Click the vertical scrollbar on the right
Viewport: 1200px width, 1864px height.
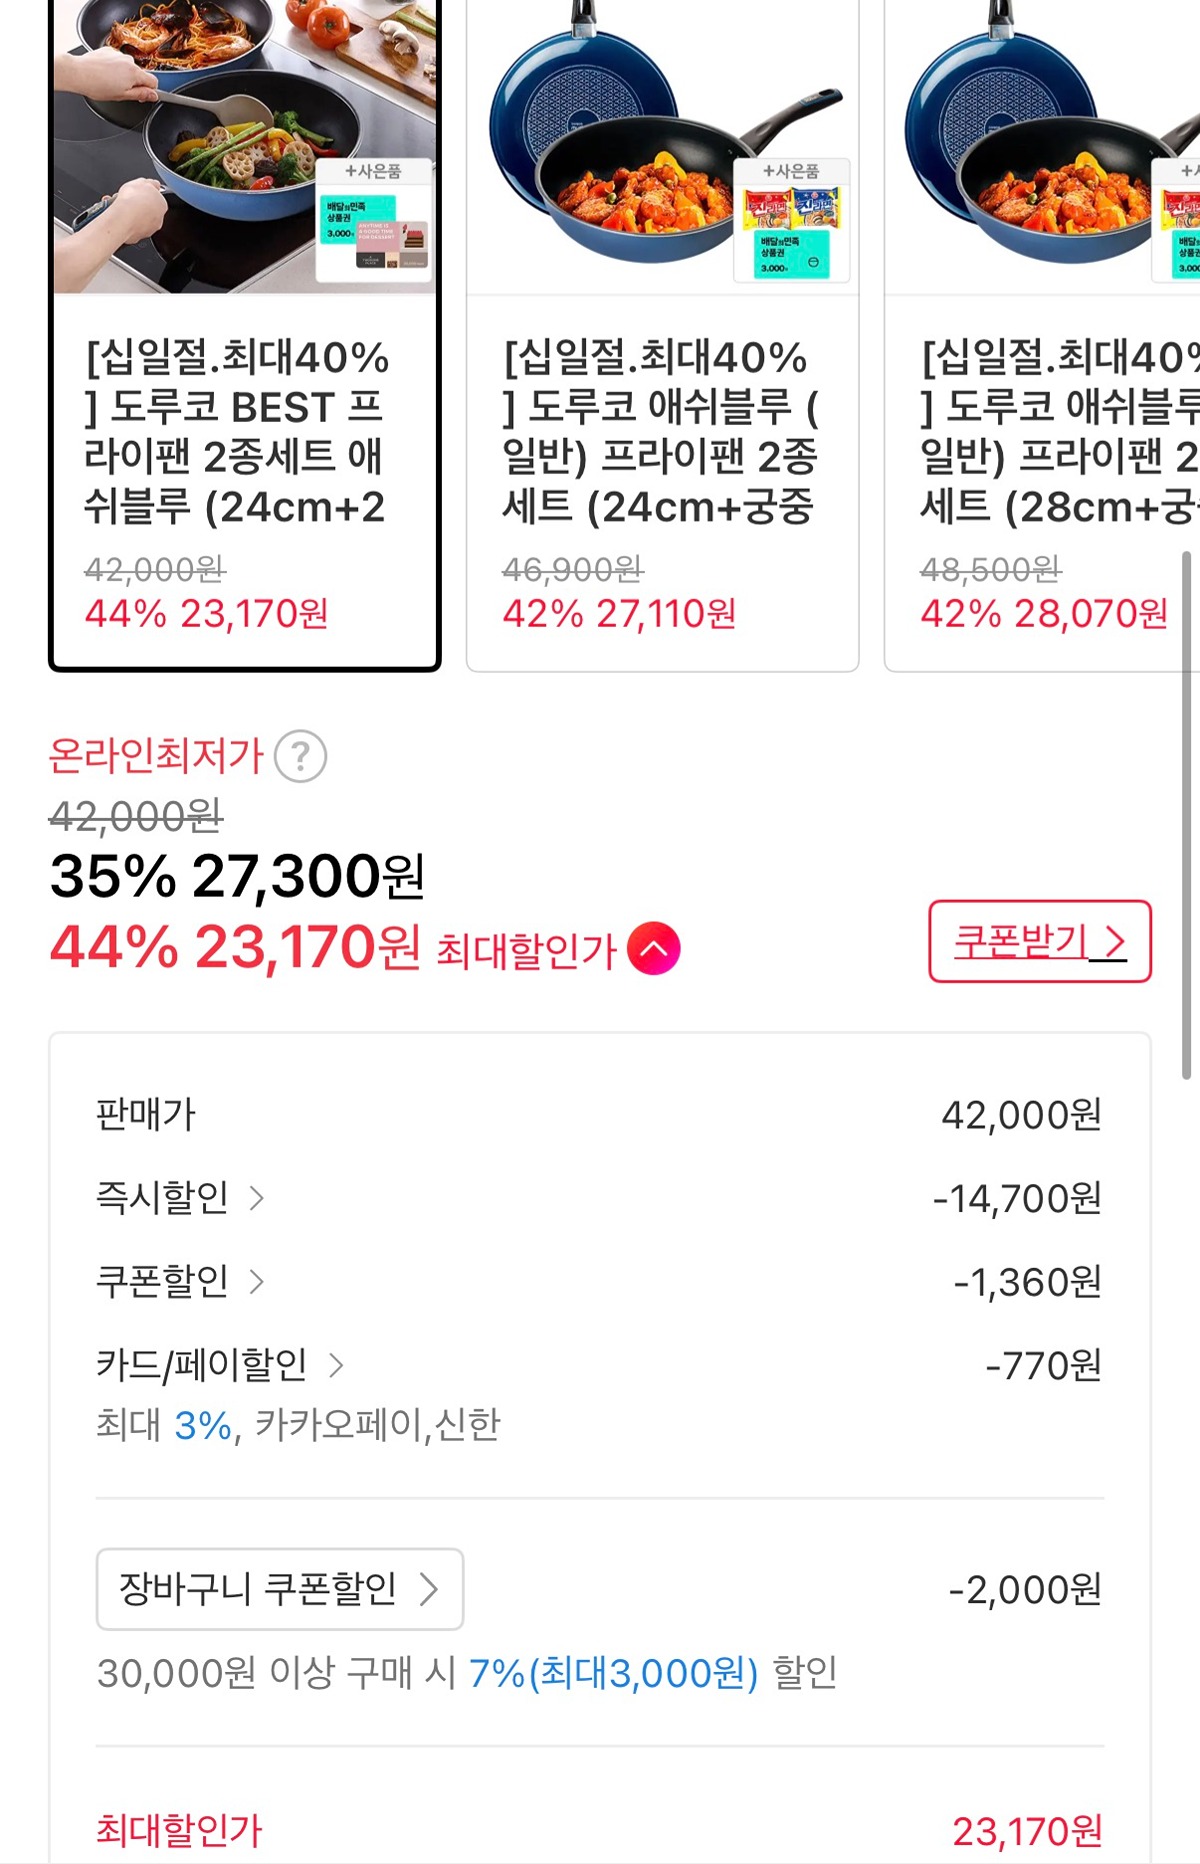1186,810
